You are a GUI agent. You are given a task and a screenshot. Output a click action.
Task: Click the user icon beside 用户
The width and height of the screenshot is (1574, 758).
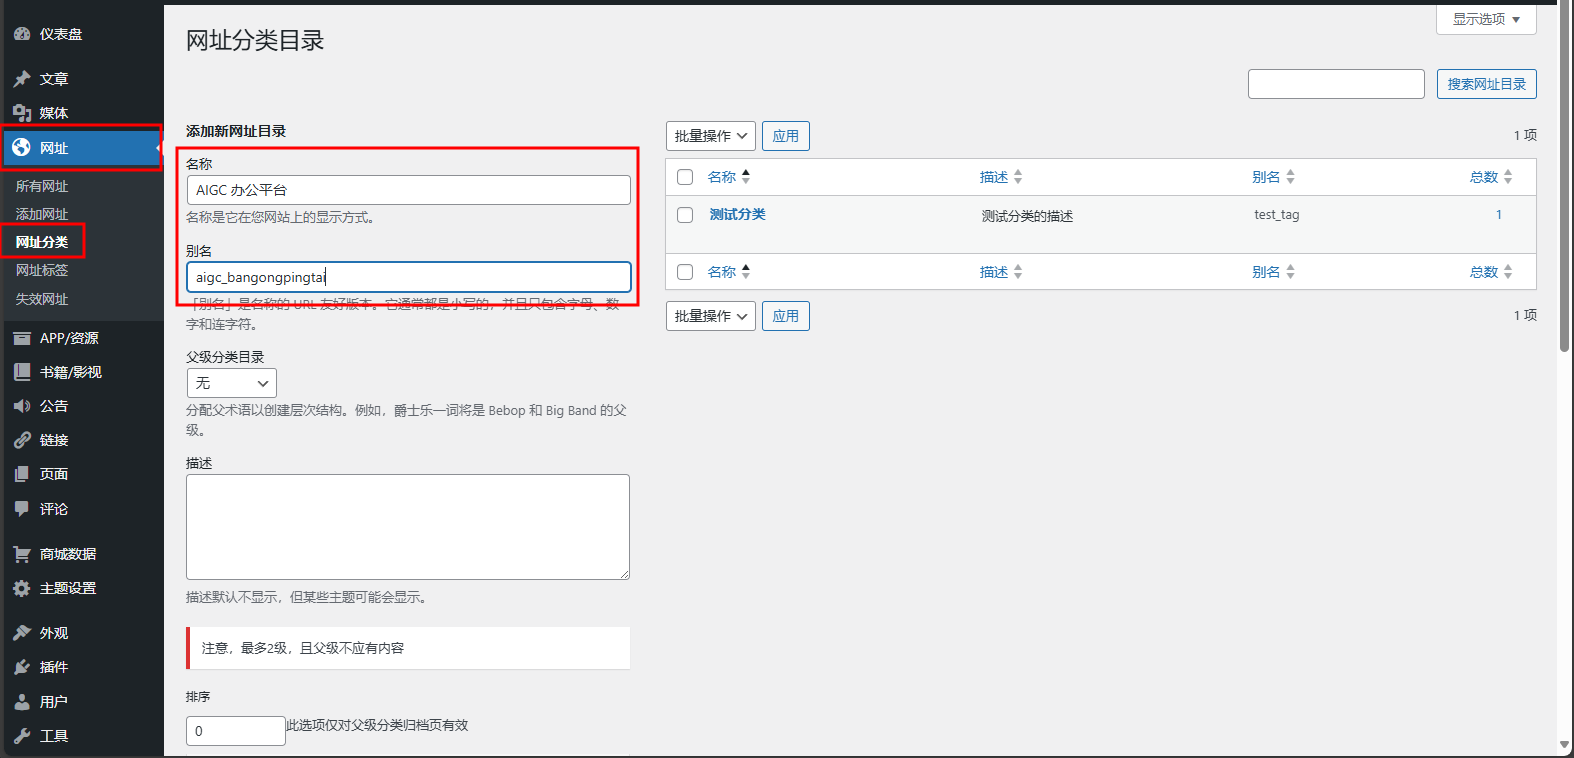point(22,702)
